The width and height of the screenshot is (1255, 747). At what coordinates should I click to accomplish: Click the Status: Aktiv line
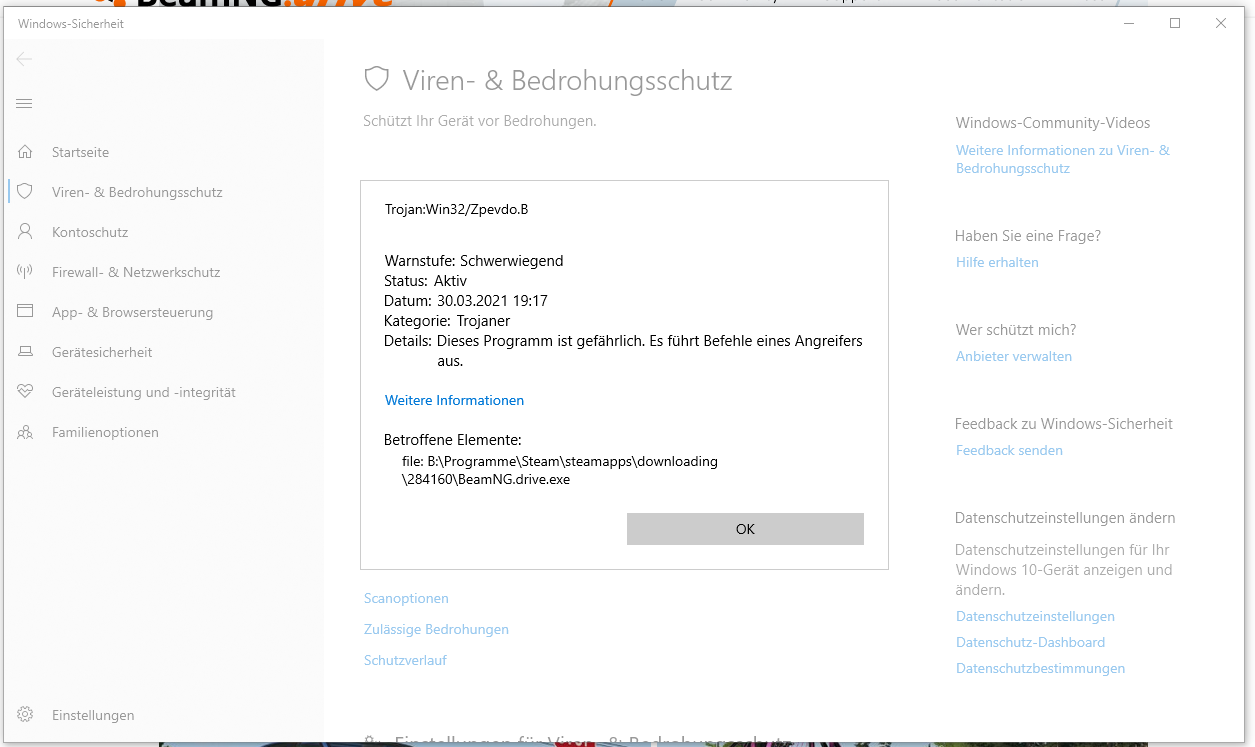(x=425, y=281)
